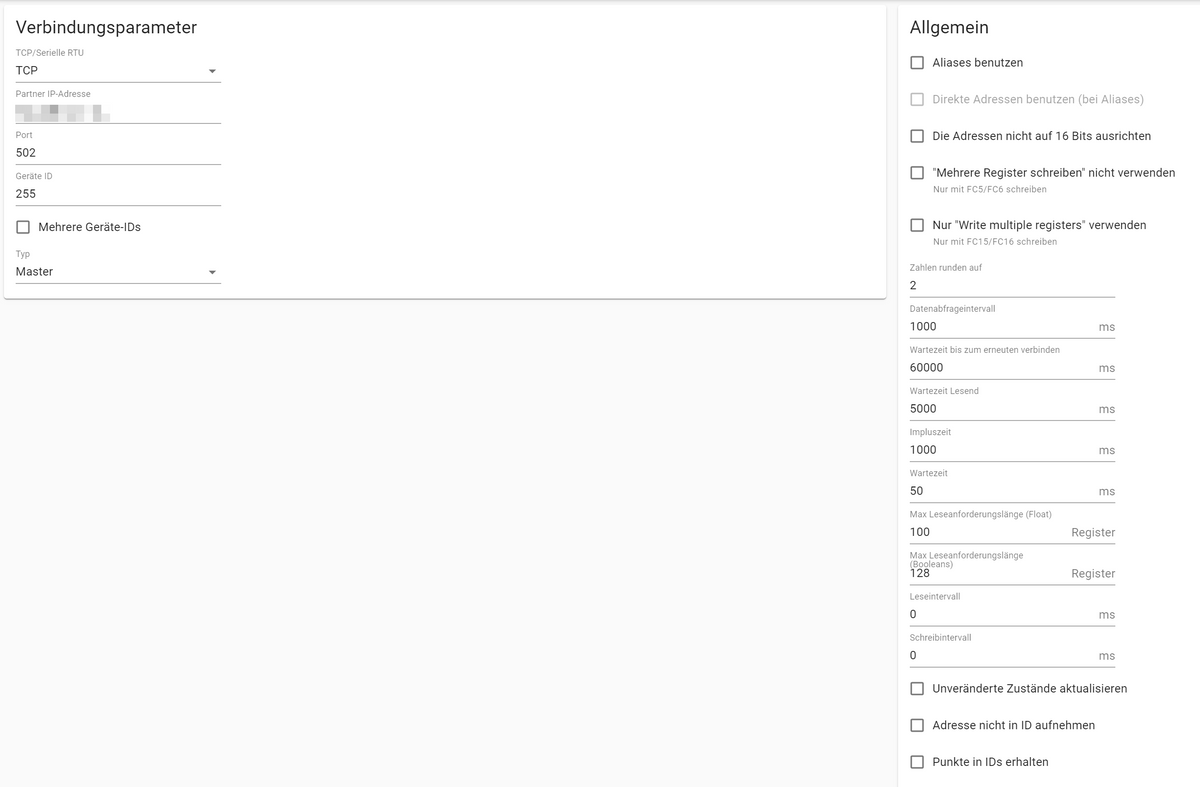This screenshot has width=1200, height=787.
Task: Check Die Adressen nicht auf 16 Bits ausrichten
Action: pos(917,136)
